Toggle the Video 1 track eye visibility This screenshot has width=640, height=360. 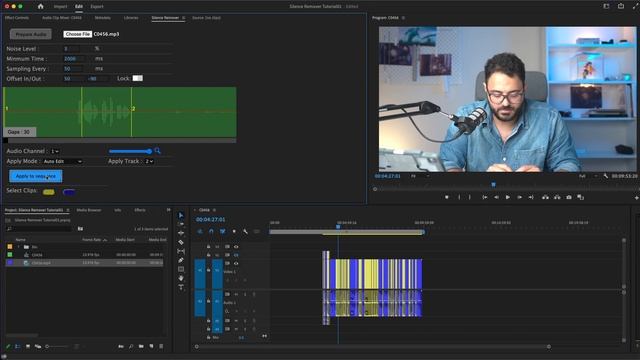point(236,263)
